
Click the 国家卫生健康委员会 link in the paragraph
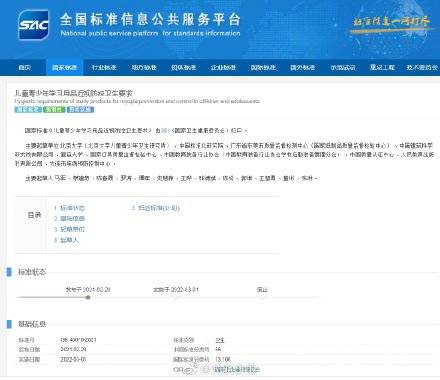(201, 130)
